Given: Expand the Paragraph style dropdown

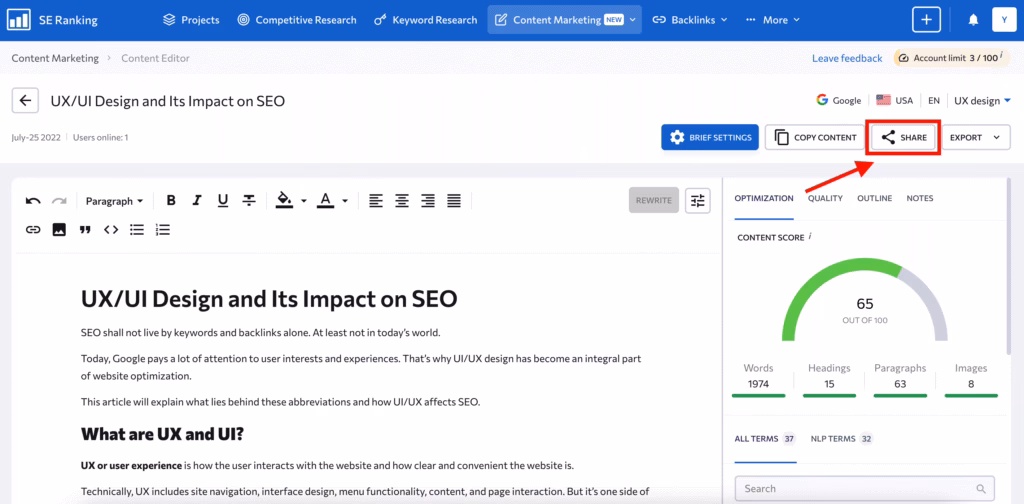Looking at the screenshot, I should 114,201.
